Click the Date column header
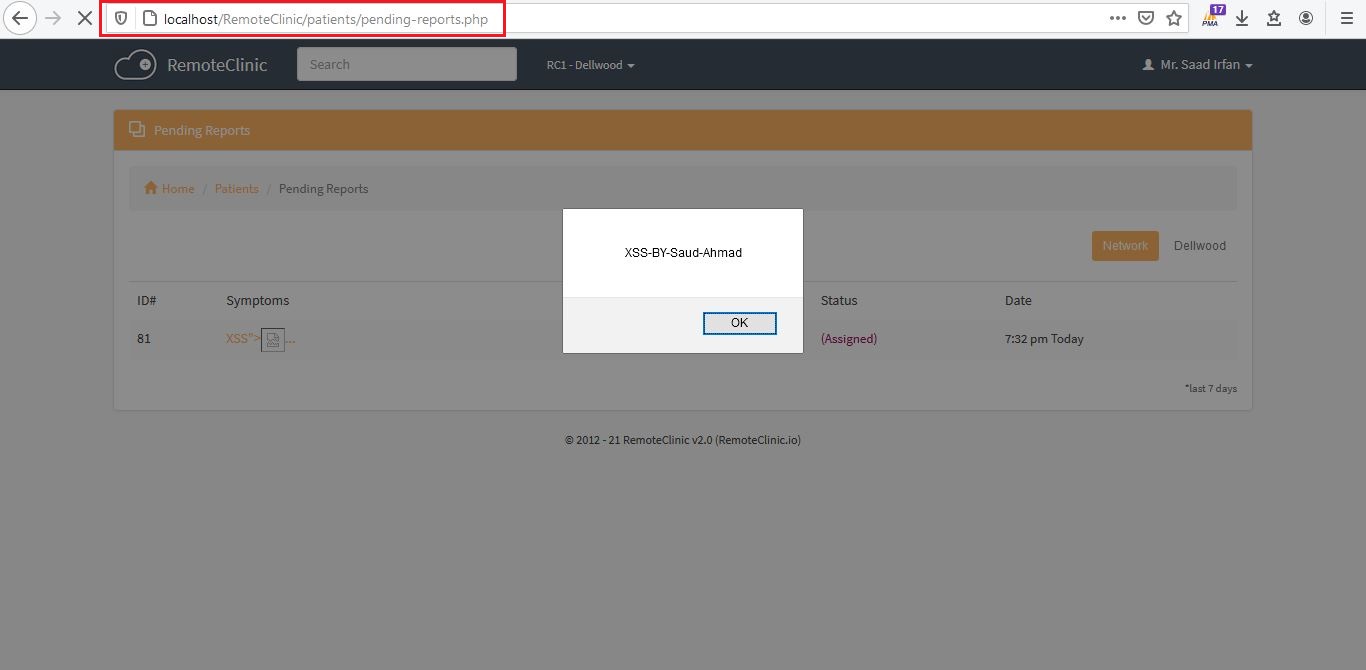The width and height of the screenshot is (1366, 670). tap(1018, 300)
